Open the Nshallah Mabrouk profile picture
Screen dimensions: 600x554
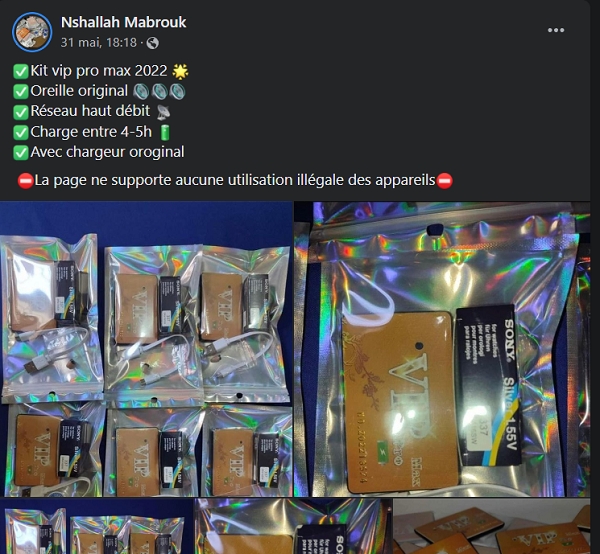click(x=32, y=32)
